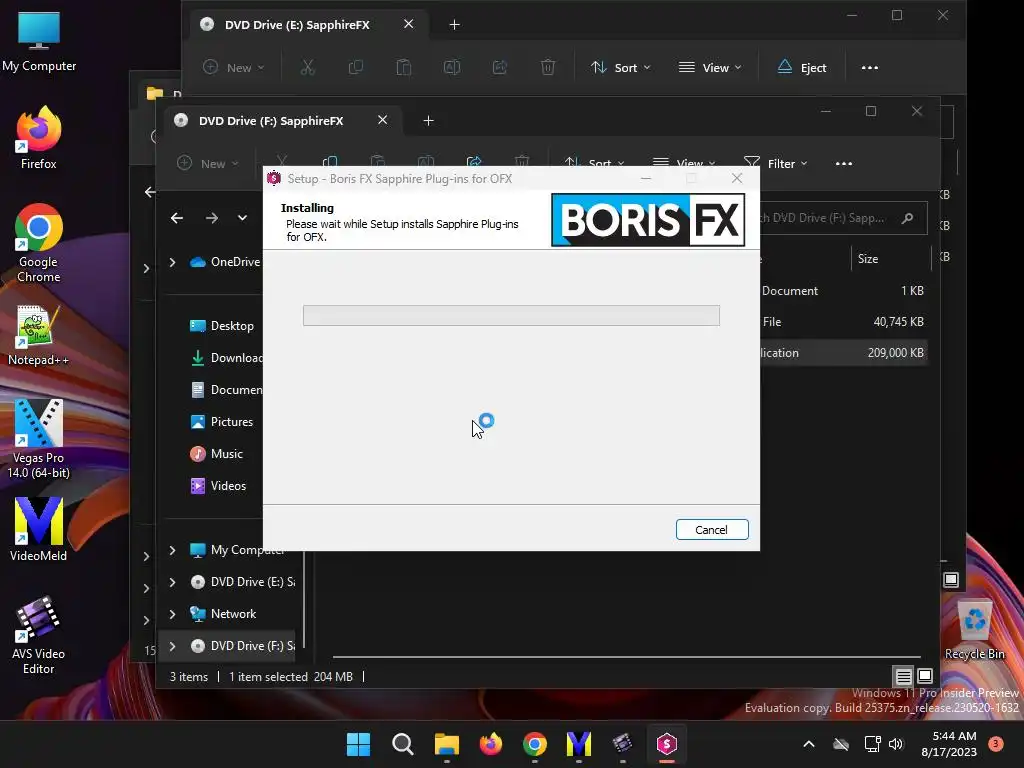Select the 1 KB document row
The width and height of the screenshot is (1024, 768).
[843, 291]
